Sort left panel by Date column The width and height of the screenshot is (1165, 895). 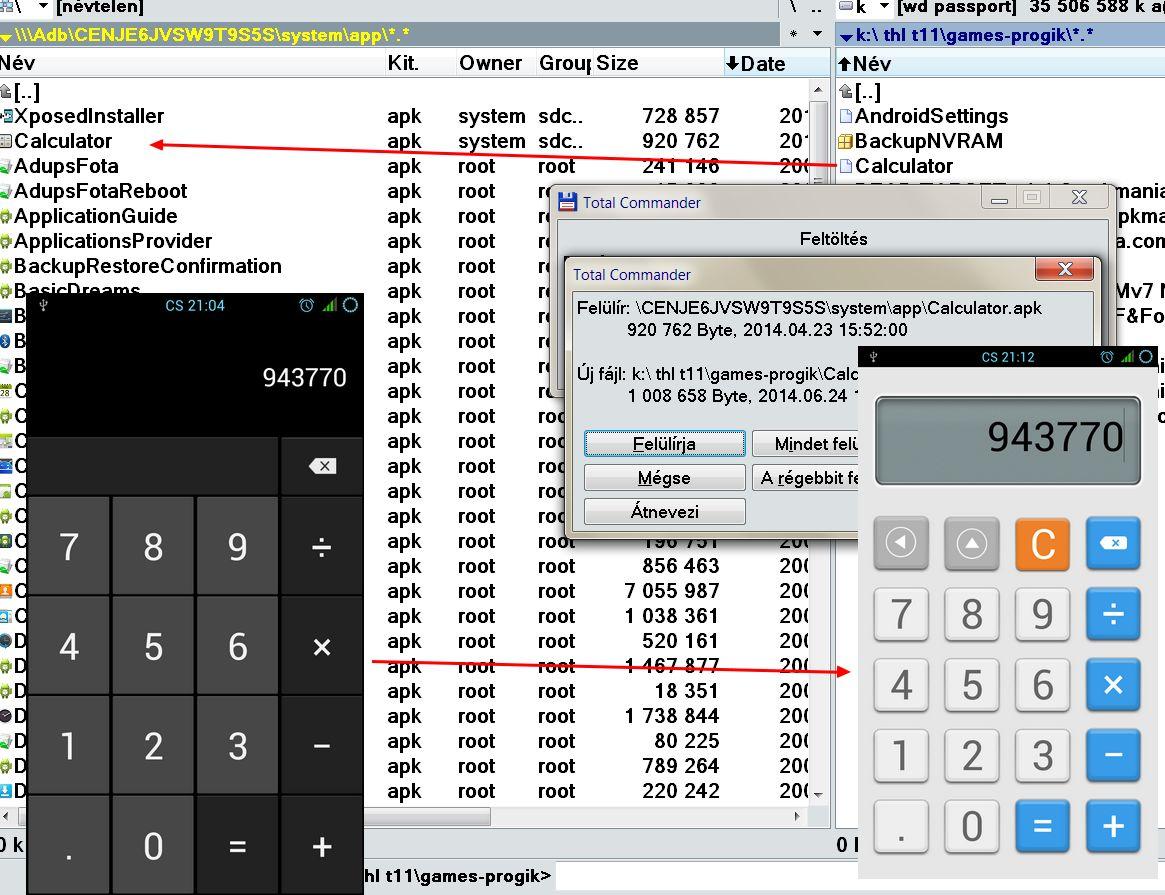coord(776,63)
